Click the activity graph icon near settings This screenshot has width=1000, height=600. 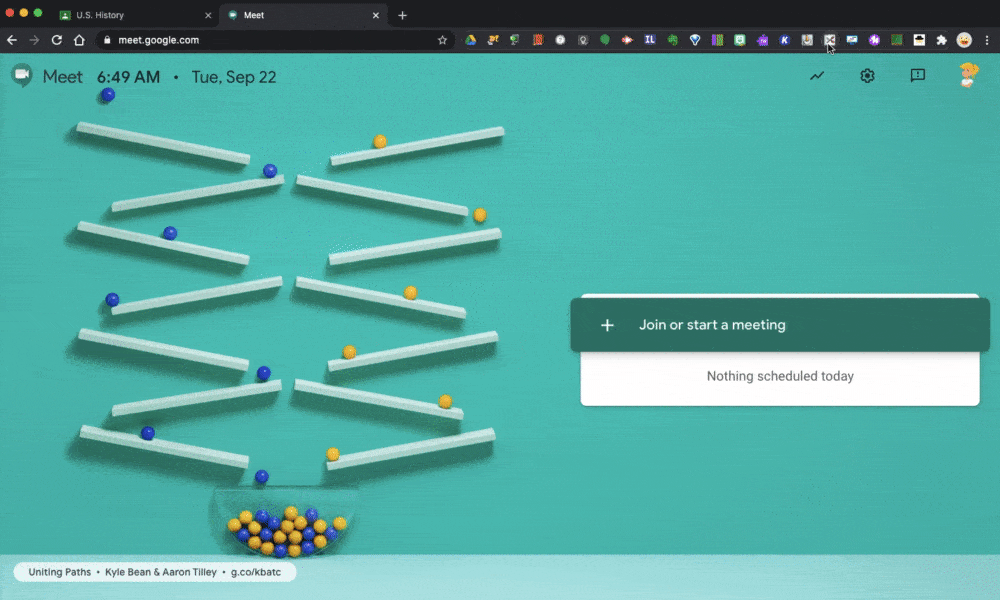click(816, 75)
